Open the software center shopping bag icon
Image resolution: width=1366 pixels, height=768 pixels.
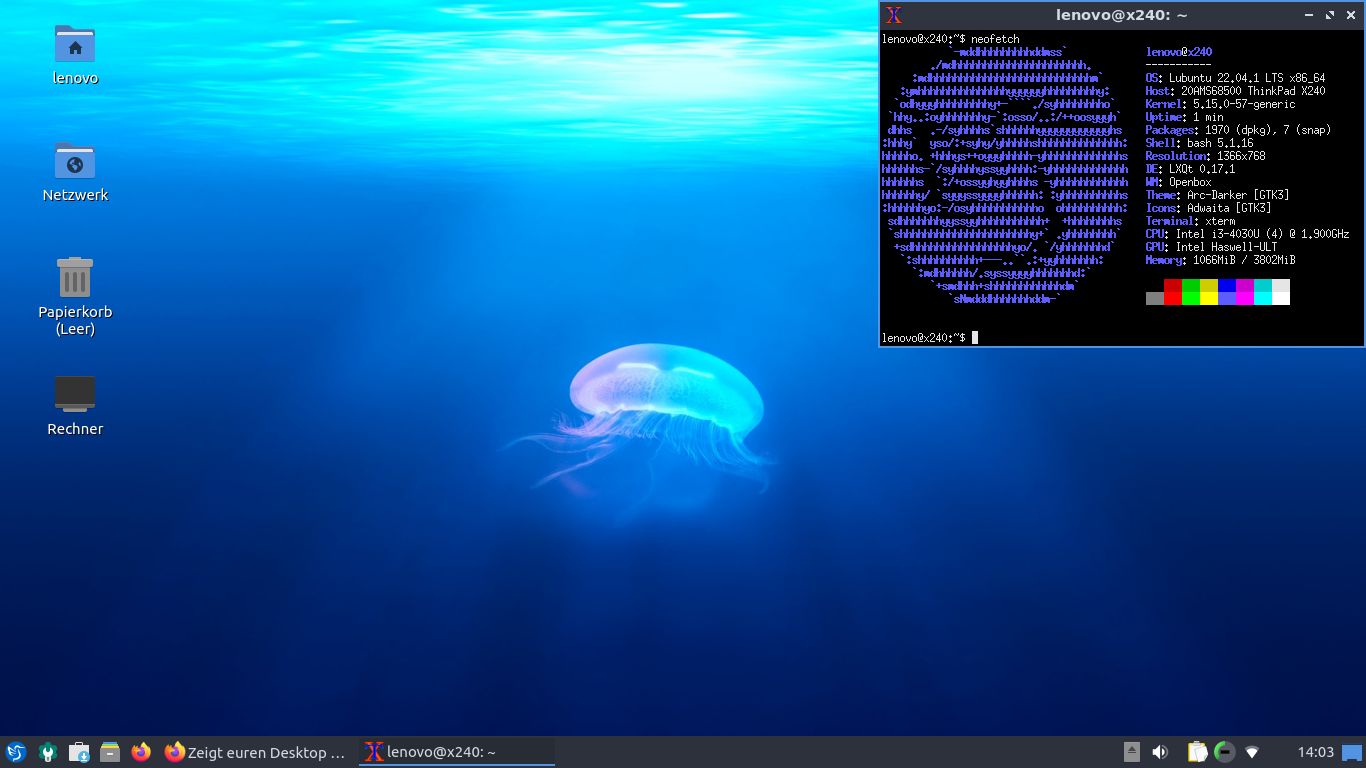(79, 752)
